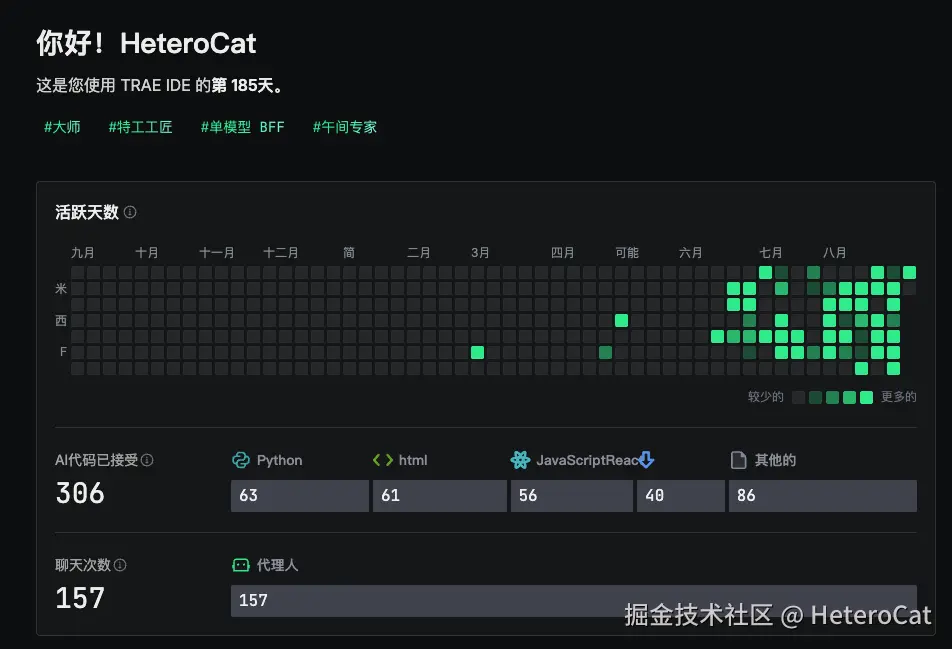The image size is (952, 649).
Task: Click the total count 306
Action: point(80,493)
